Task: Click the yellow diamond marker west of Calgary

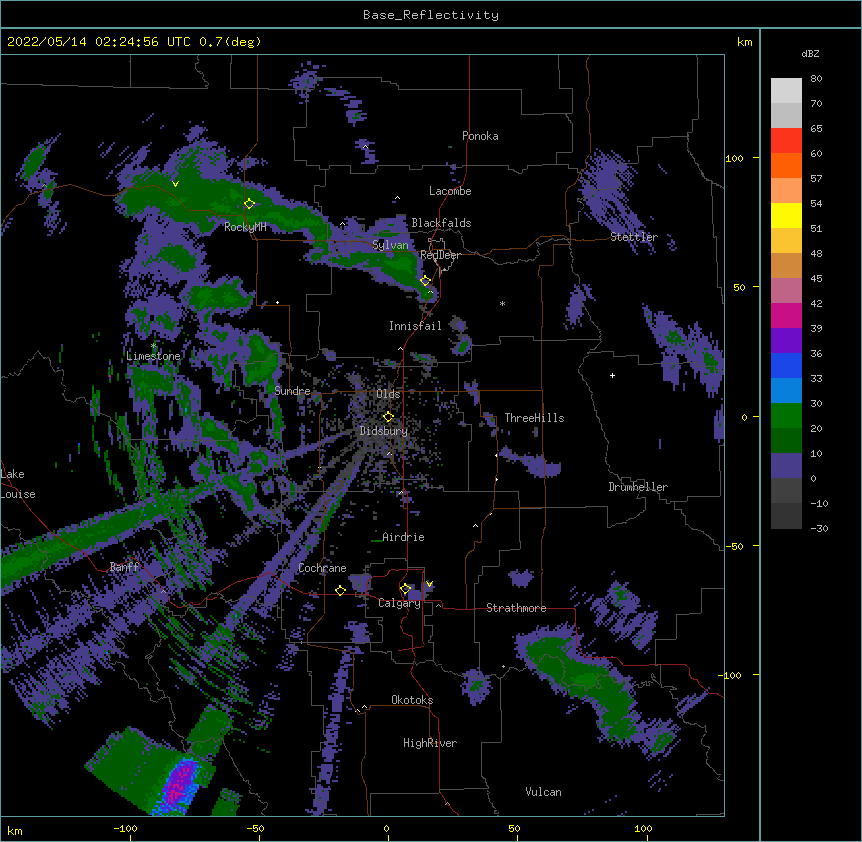Action: tap(340, 590)
